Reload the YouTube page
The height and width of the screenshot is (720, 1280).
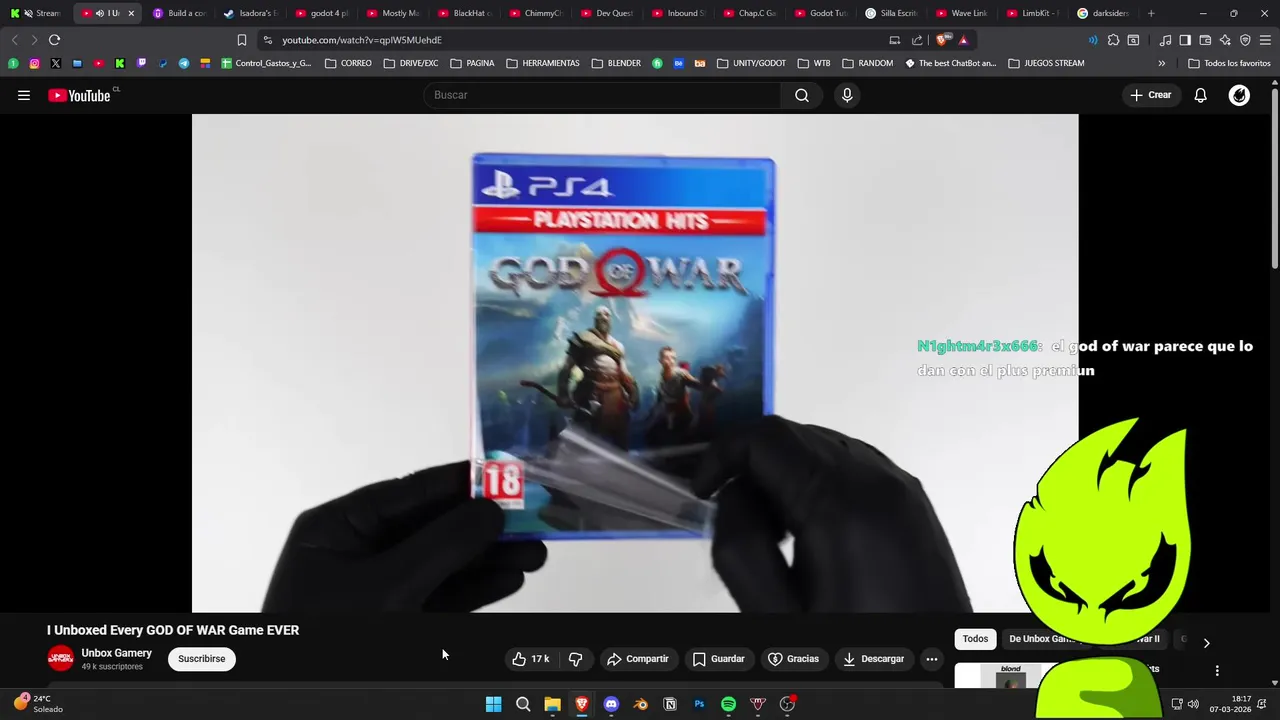click(x=54, y=40)
